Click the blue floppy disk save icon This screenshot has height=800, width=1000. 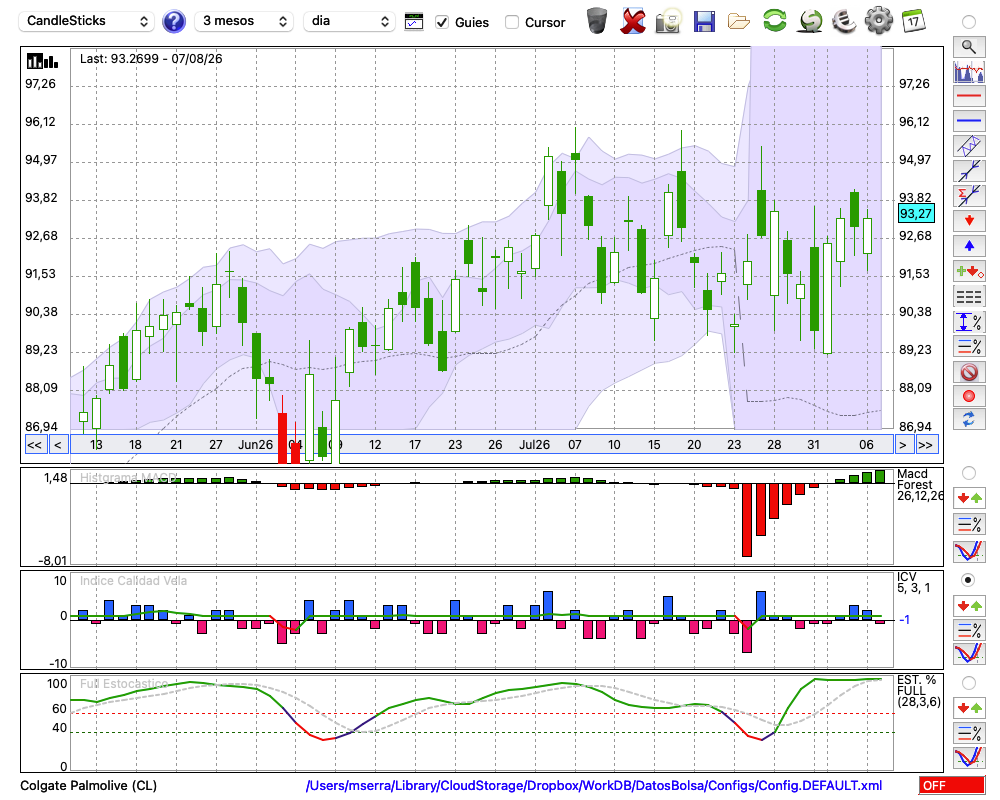coord(704,21)
